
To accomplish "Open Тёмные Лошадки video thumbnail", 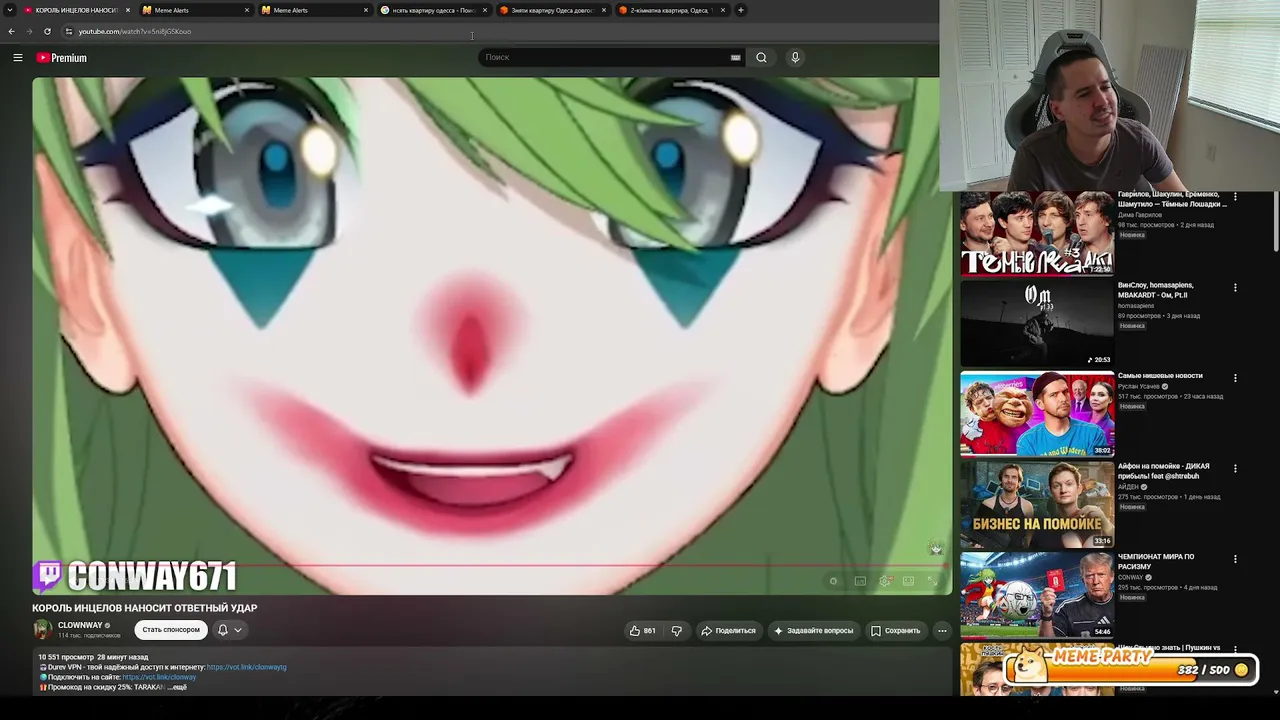I will pos(1037,234).
